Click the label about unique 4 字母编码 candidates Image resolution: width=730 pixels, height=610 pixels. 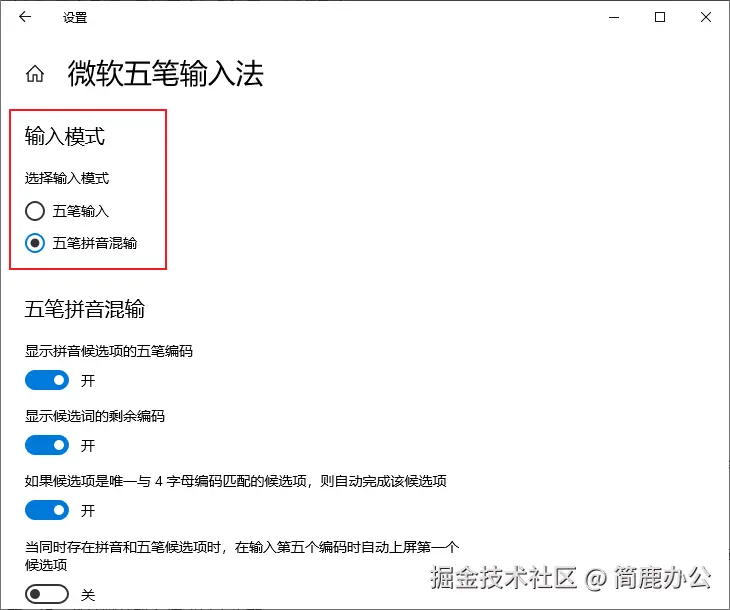tap(236, 481)
